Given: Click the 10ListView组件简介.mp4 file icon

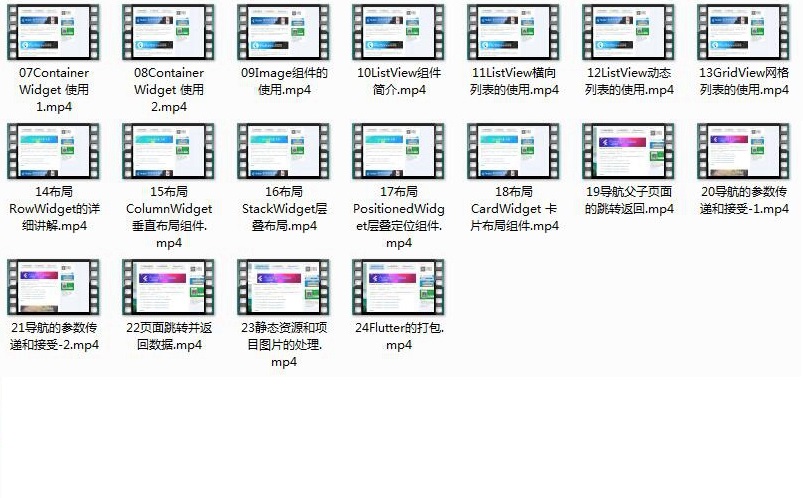Looking at the screenshot, I should [x=399, y=33].
